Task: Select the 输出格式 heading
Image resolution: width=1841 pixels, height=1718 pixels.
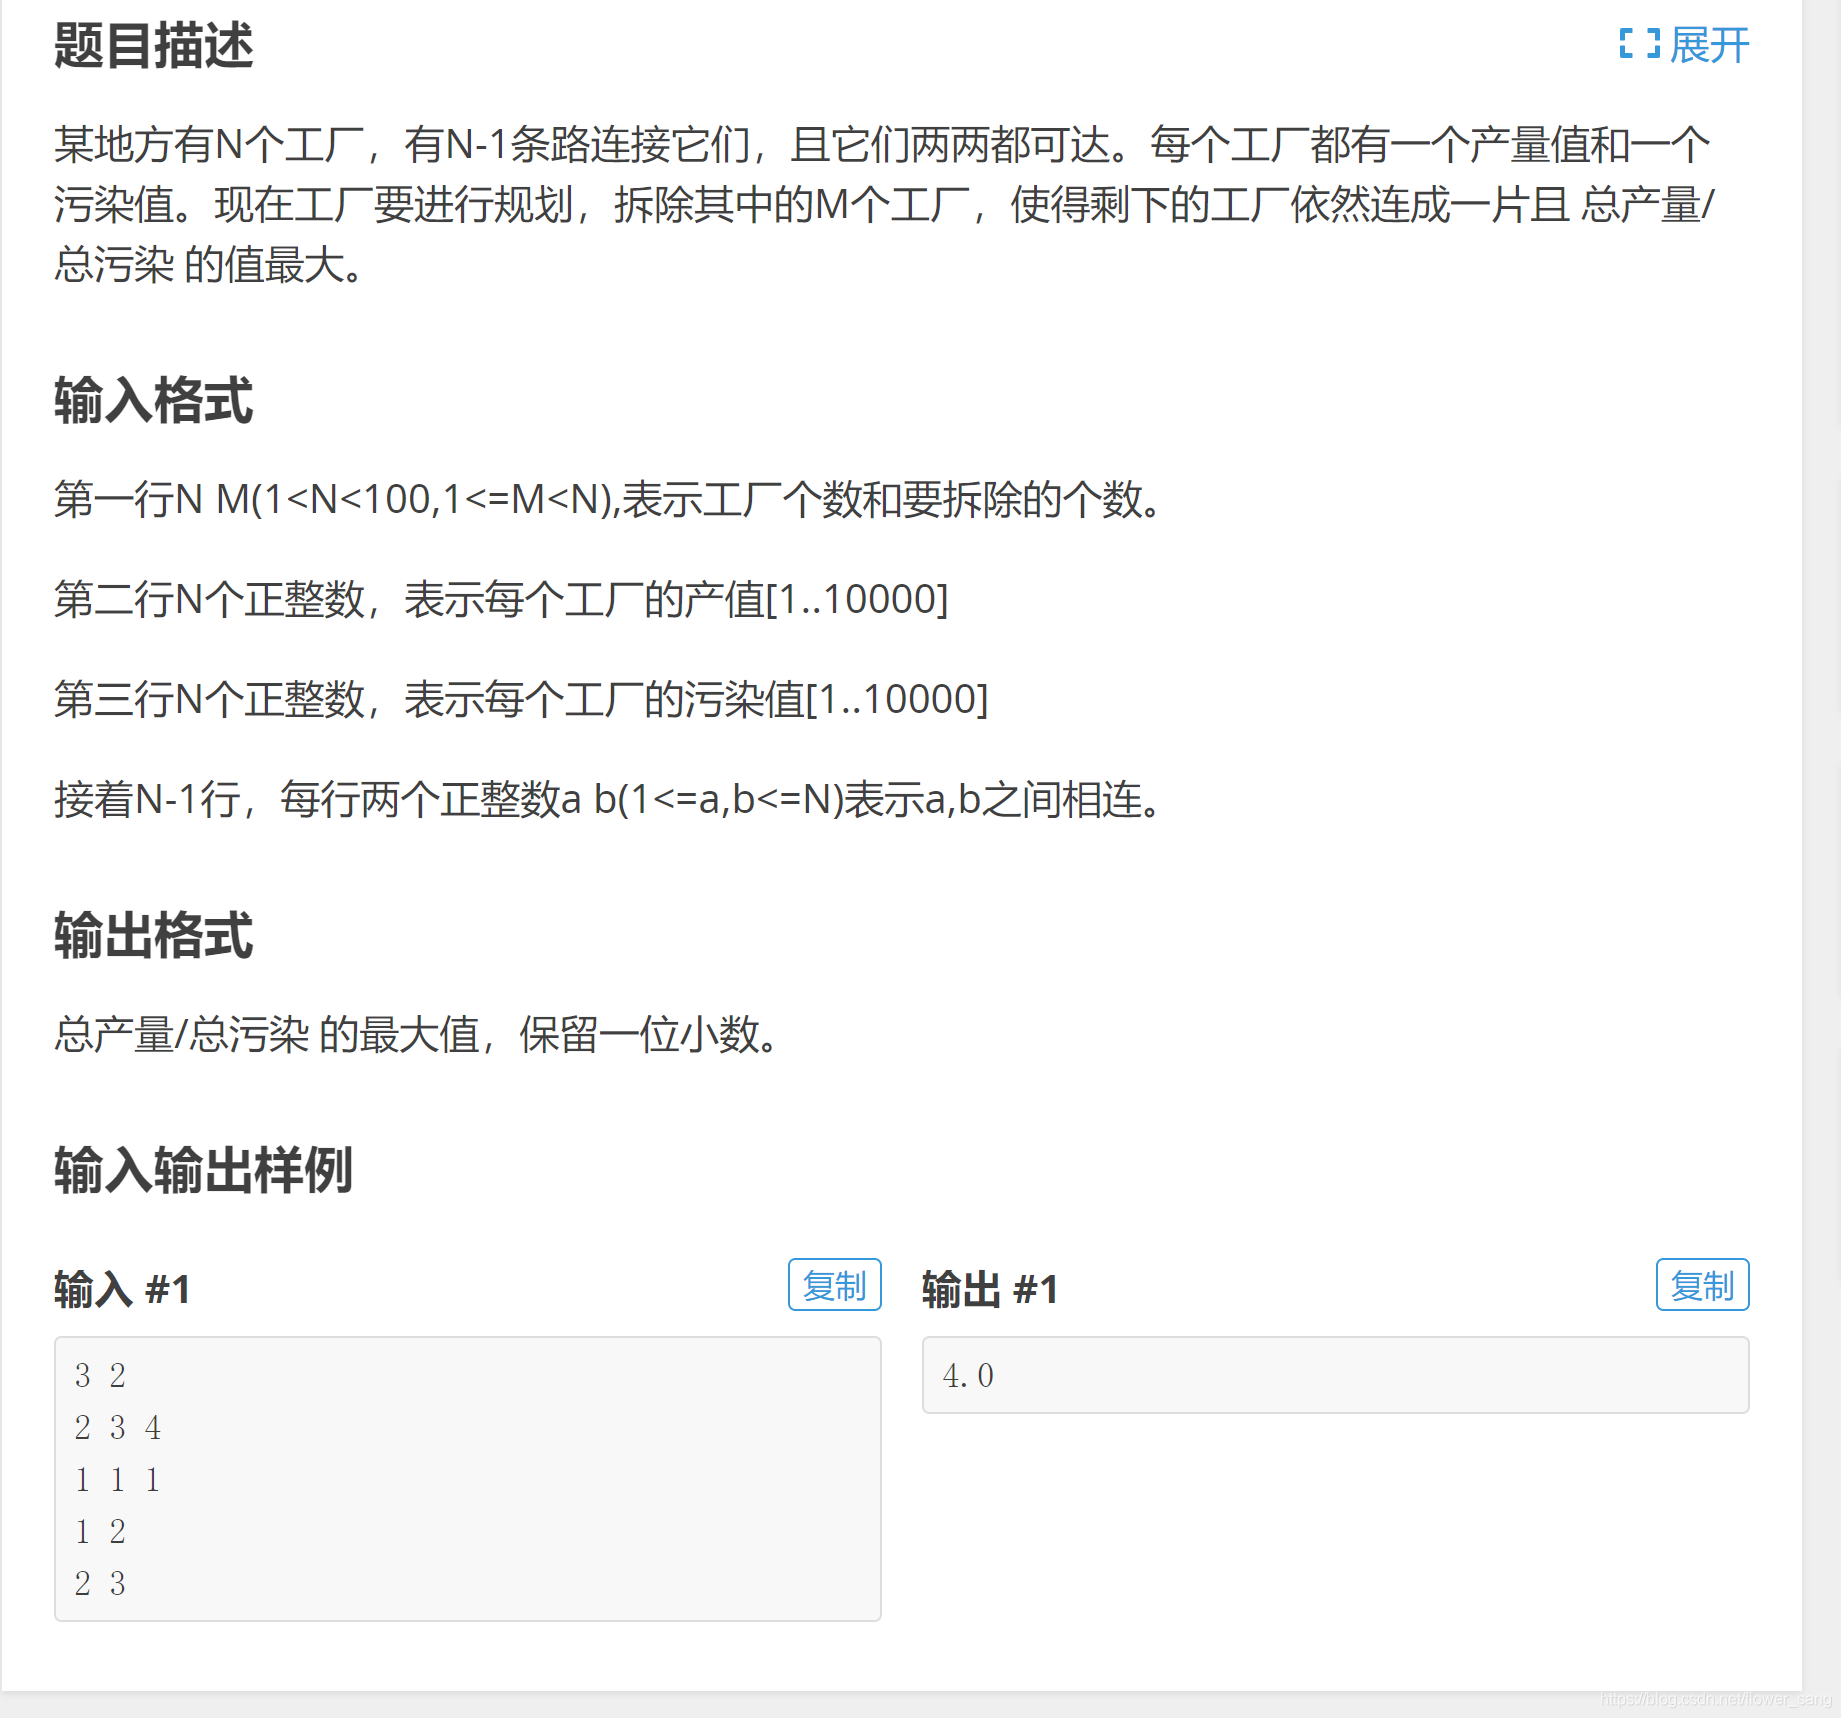Action: coord(154,936)
